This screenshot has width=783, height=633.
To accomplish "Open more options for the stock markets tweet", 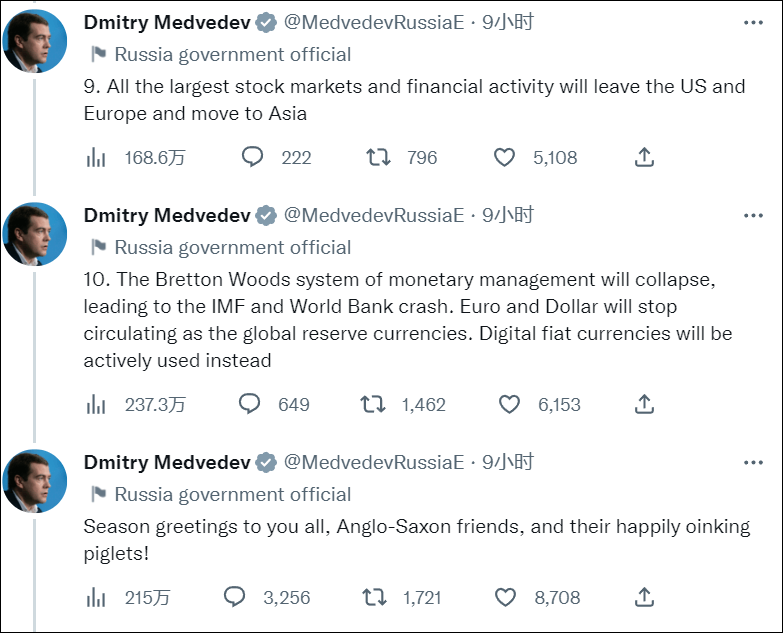I will click(x=753, y=22).
